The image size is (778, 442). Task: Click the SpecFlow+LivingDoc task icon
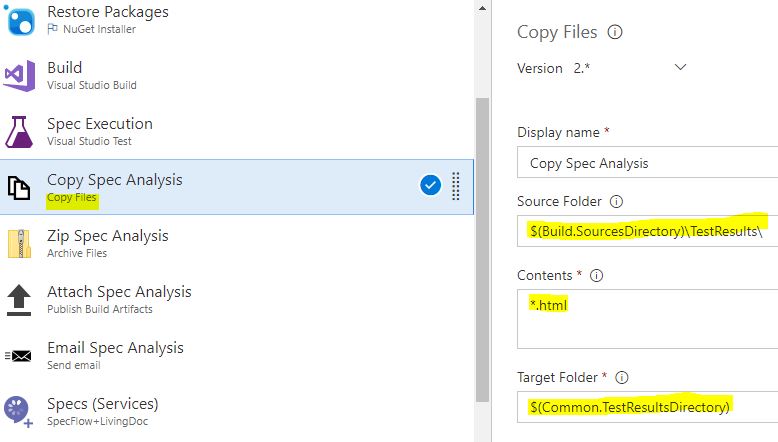click(19, 412)
